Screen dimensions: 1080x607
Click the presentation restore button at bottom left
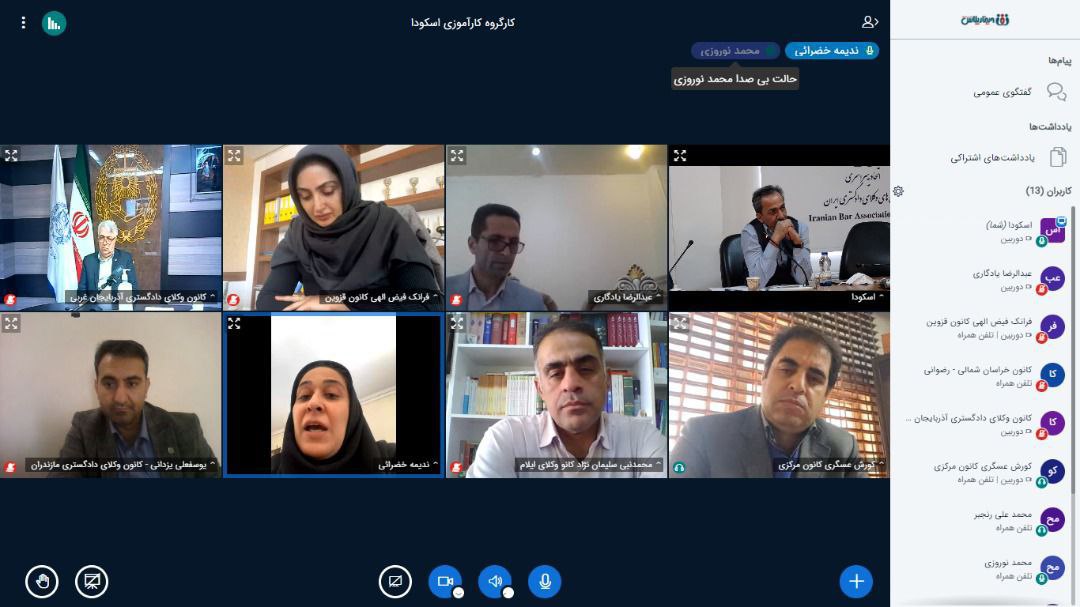tap(92, 582)
